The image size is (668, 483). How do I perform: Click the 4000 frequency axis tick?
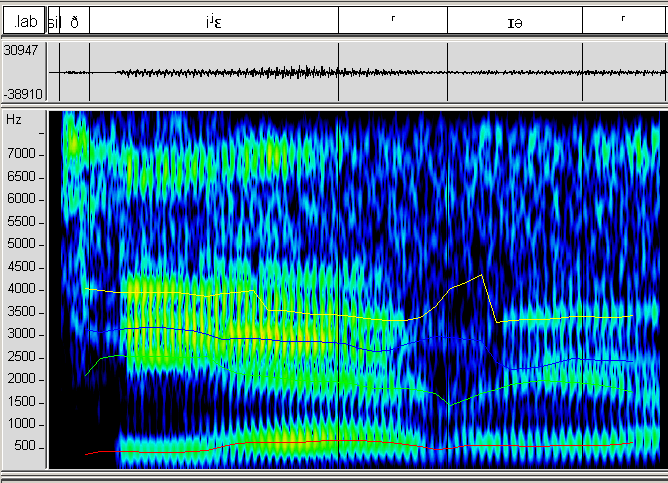coord(22,289)
